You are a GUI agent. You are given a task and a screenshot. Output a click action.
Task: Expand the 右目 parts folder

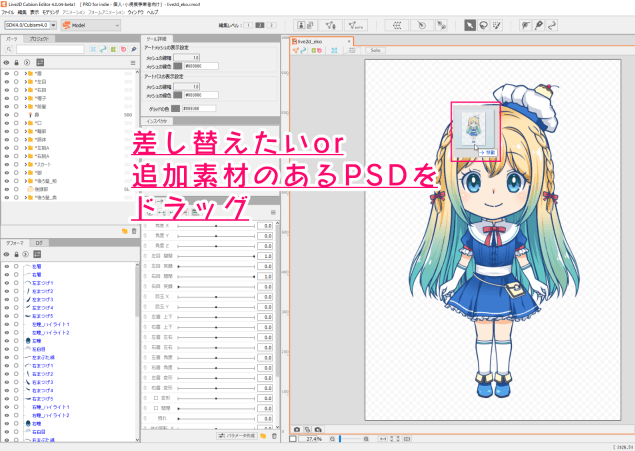click(26, 90)
